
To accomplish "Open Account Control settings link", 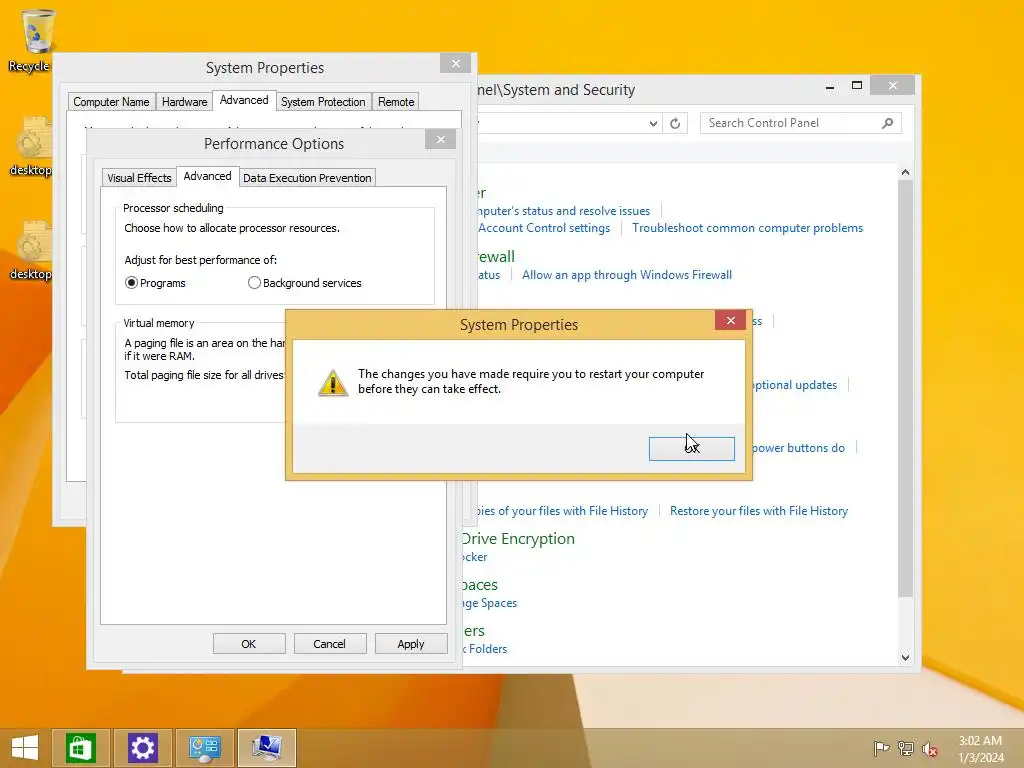I will coord(543,228).
